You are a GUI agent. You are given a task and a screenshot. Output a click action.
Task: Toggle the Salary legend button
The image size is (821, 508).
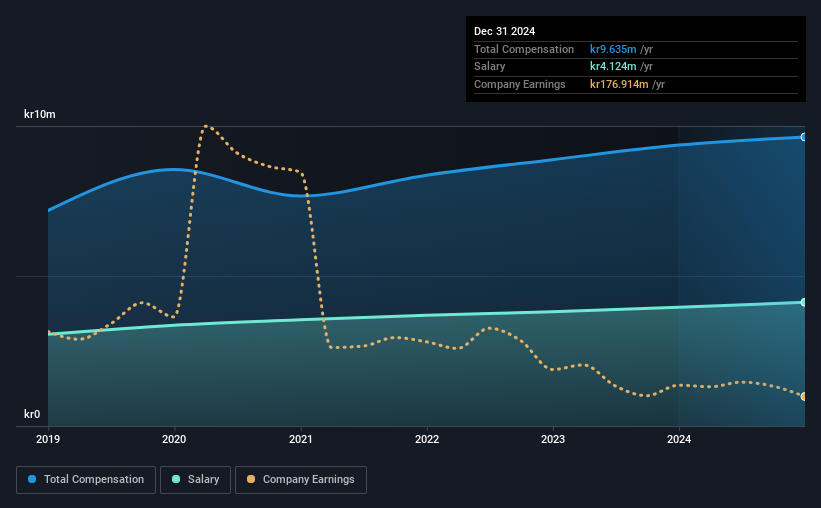pyautogui.click(x=195, y=480)
